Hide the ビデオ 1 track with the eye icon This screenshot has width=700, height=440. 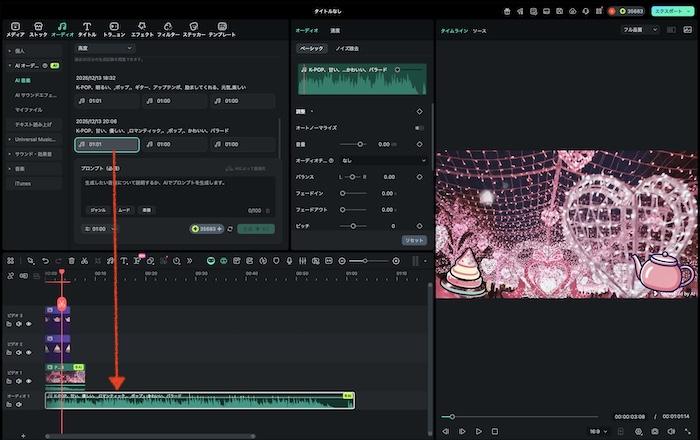point(29,381)
